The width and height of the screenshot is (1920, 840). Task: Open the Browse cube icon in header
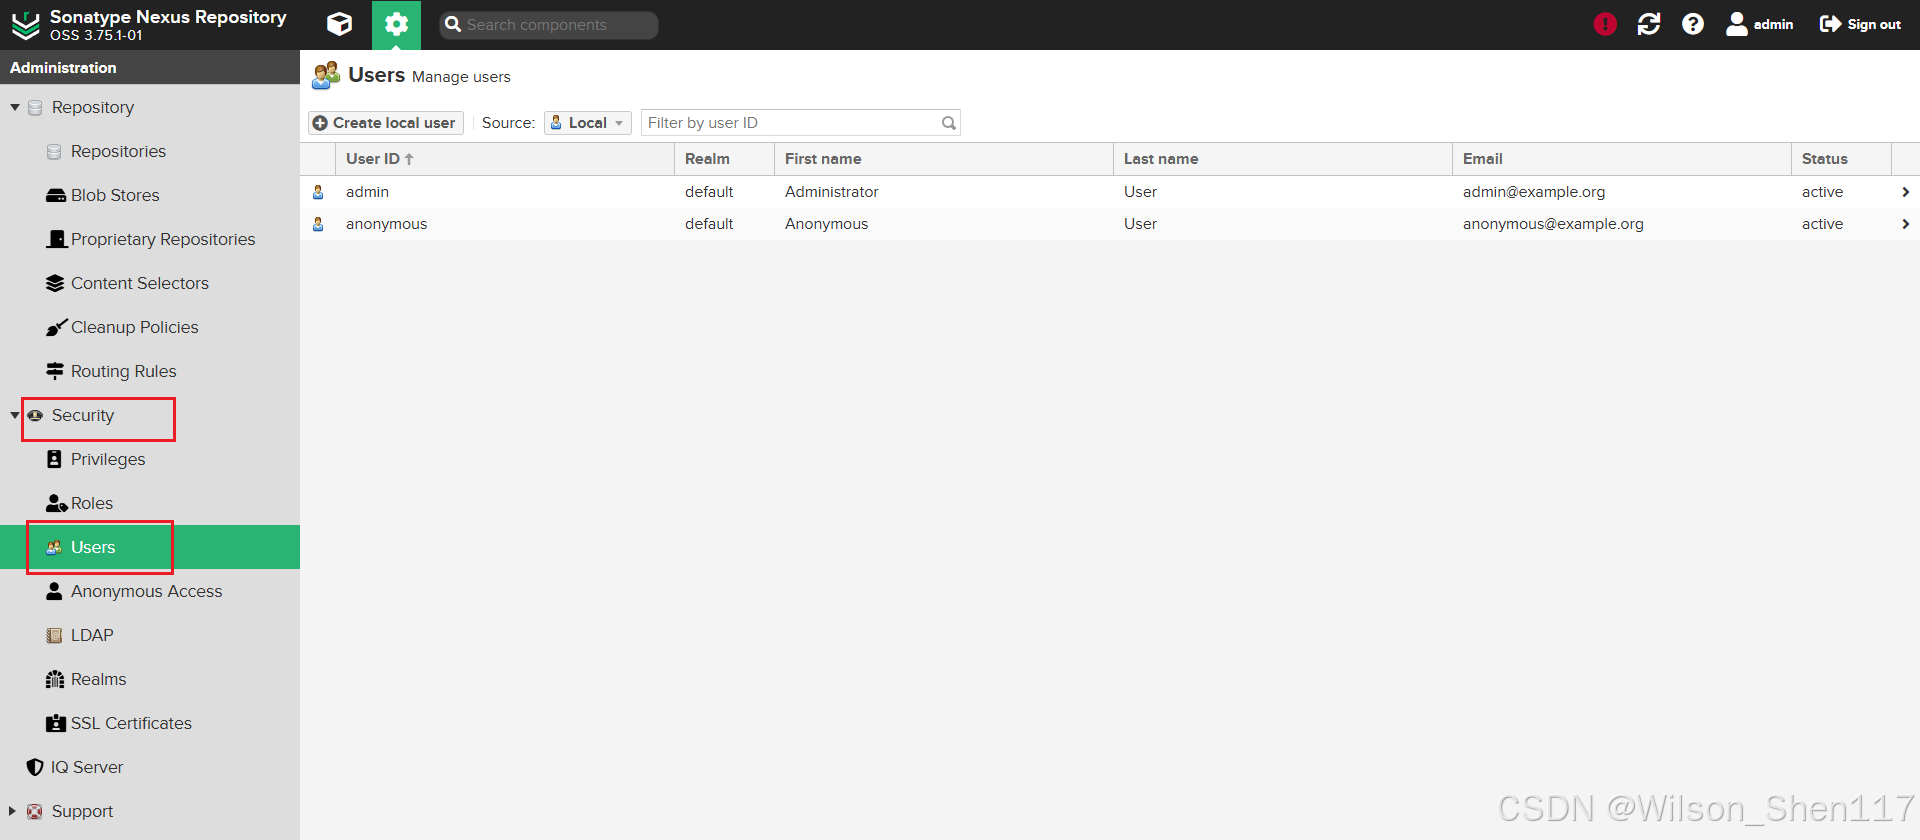(x=340, y=24)
